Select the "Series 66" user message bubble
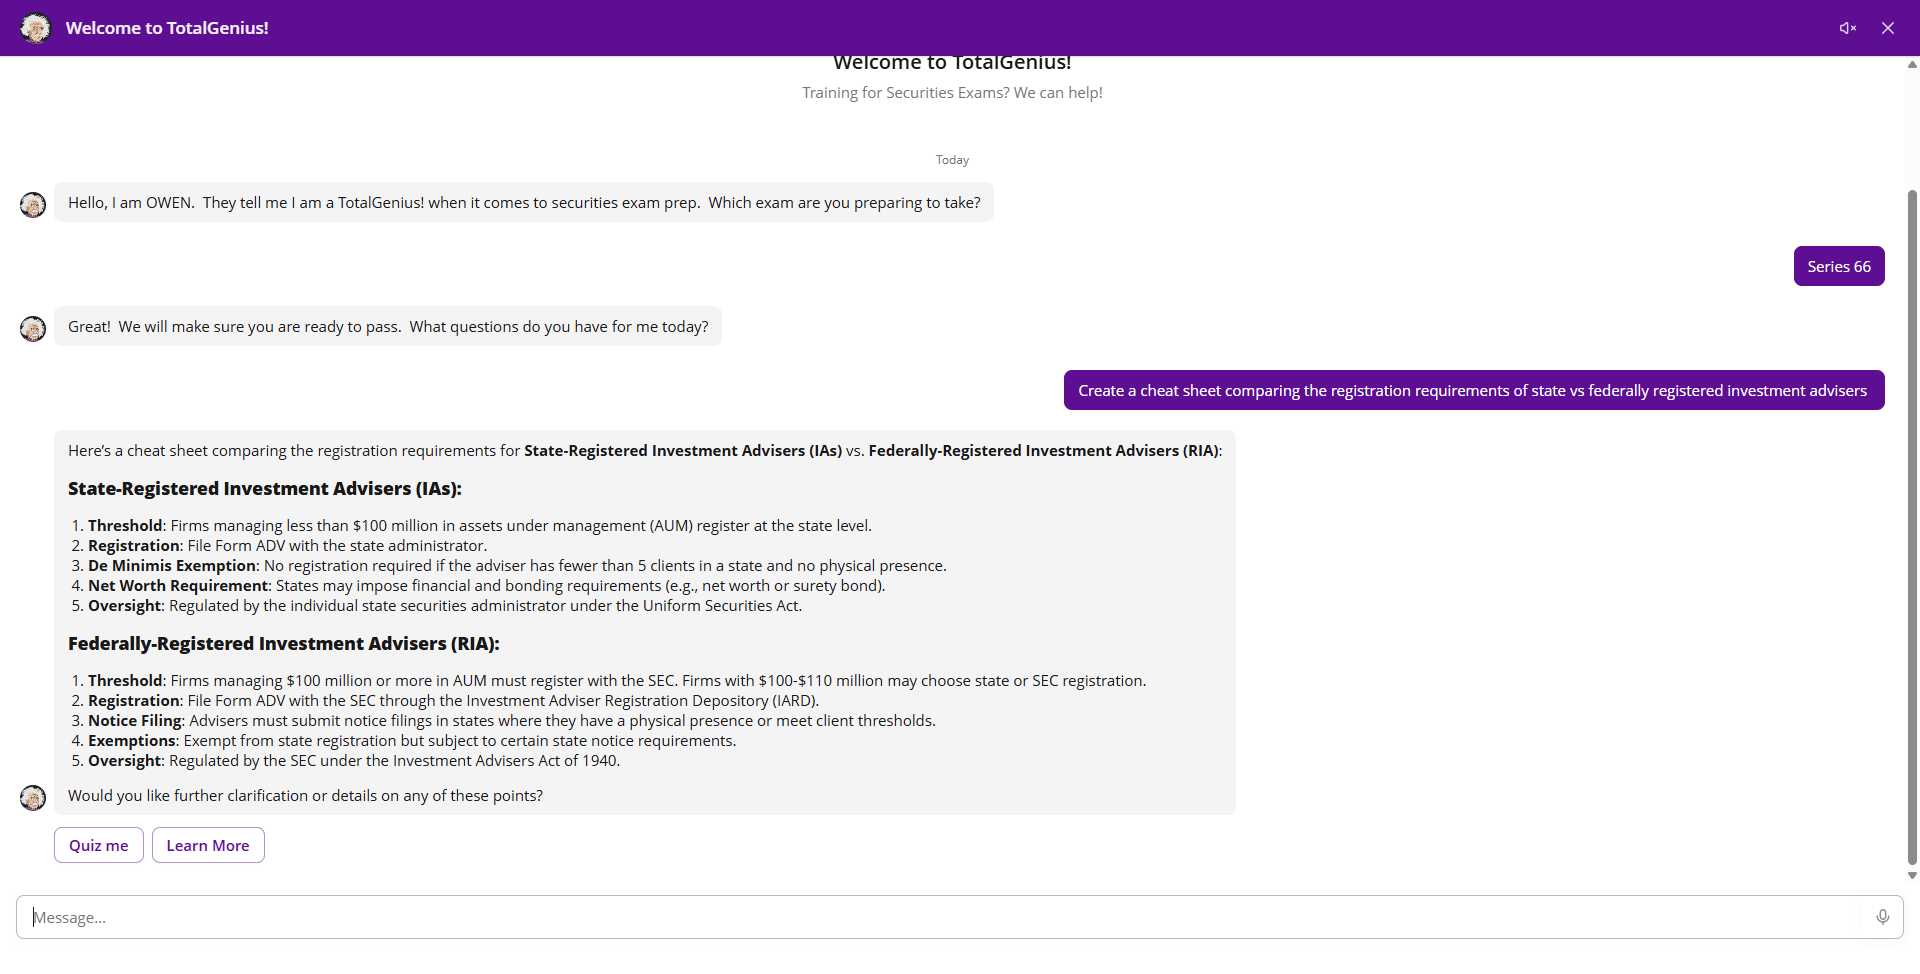This screenshot has height=974, width=1920. click(1838, 266)
